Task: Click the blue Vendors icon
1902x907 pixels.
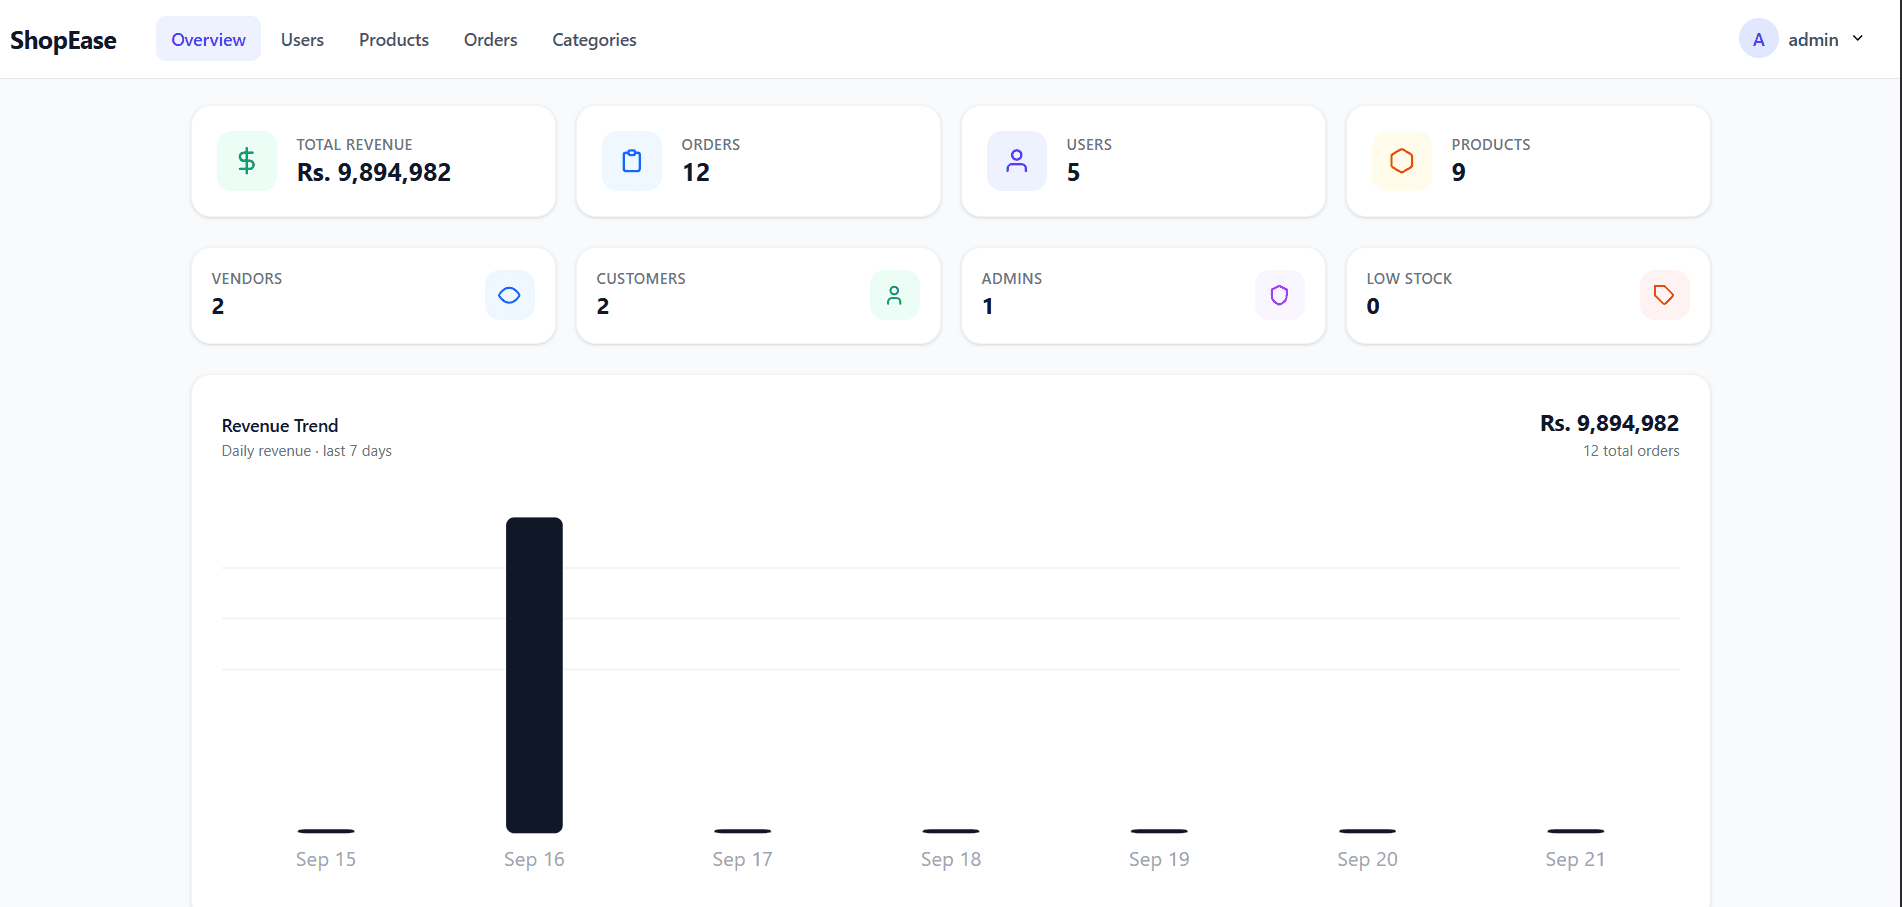Action: (x=510, y=295)
